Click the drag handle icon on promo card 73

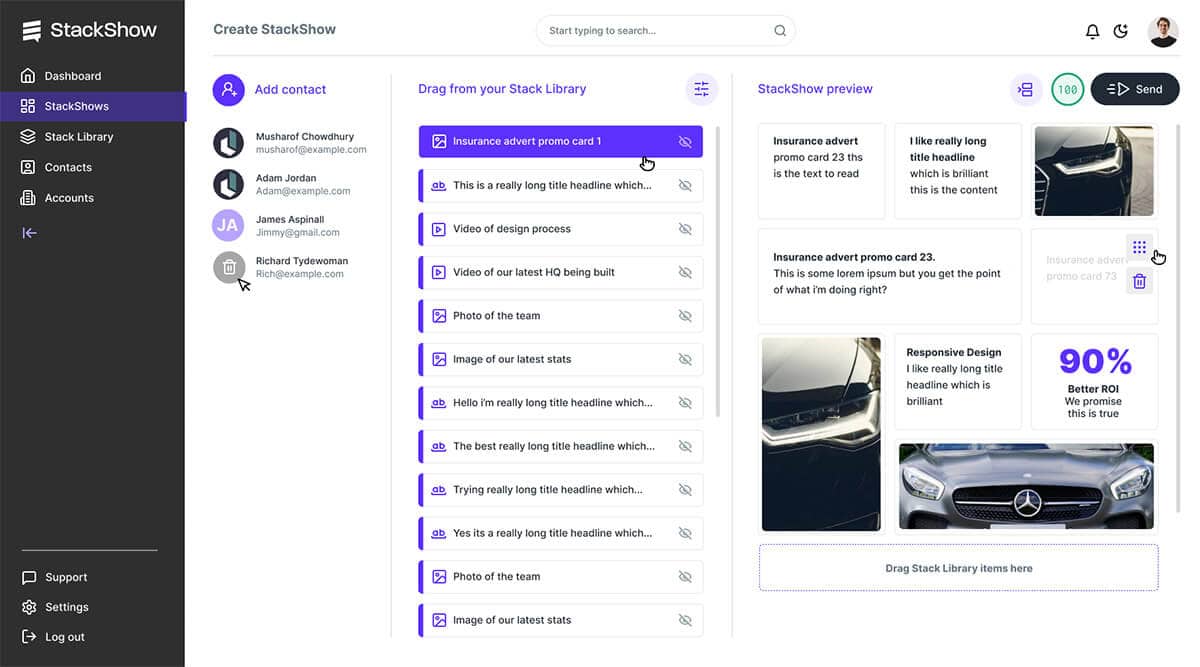pyautogui.click(x=1139, y=248)
